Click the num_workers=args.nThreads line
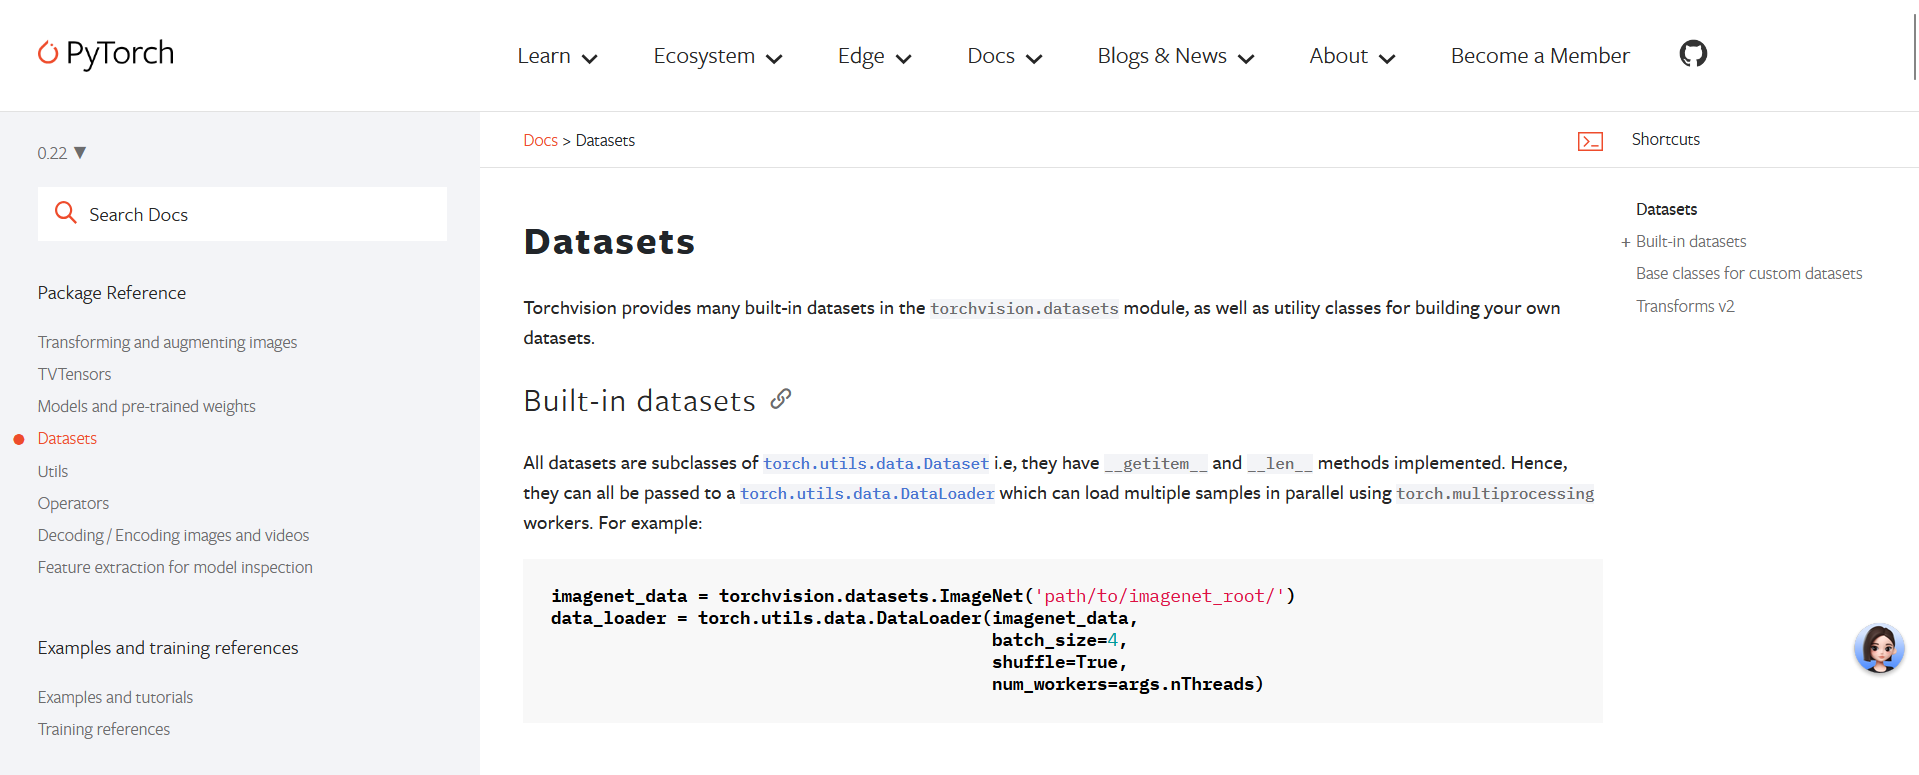1919x775 pixels. [1128, 684]
